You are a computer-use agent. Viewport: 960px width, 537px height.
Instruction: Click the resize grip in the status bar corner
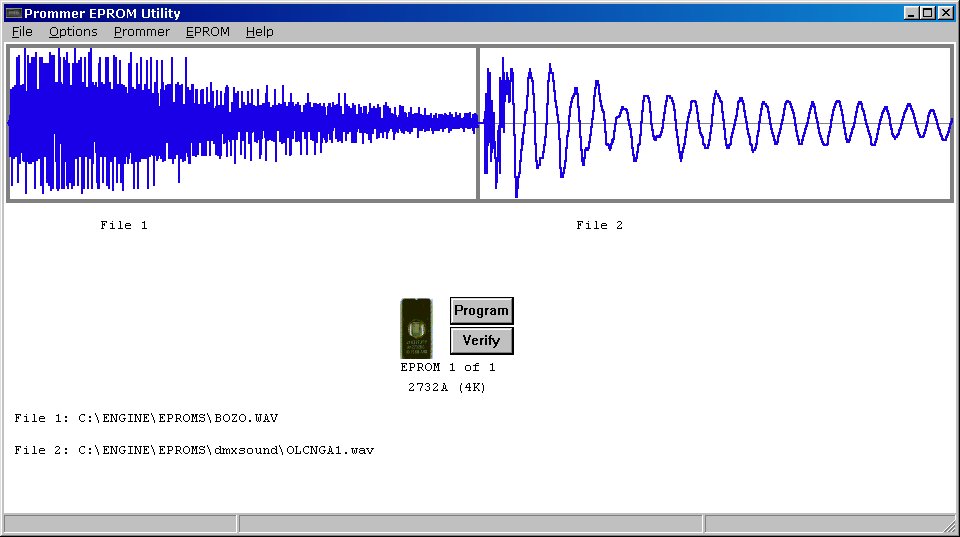click(x=949, y=526)
